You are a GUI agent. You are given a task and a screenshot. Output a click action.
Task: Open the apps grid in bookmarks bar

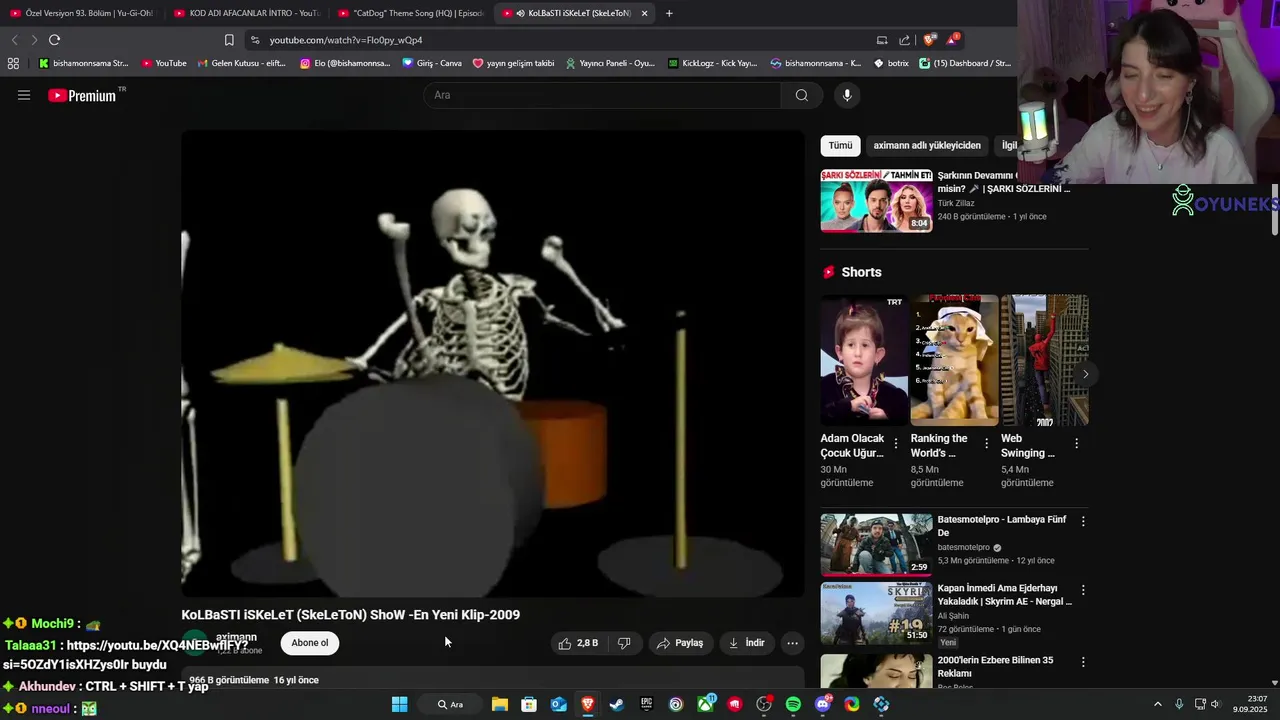pyautogui.click(x=13, y=63)
